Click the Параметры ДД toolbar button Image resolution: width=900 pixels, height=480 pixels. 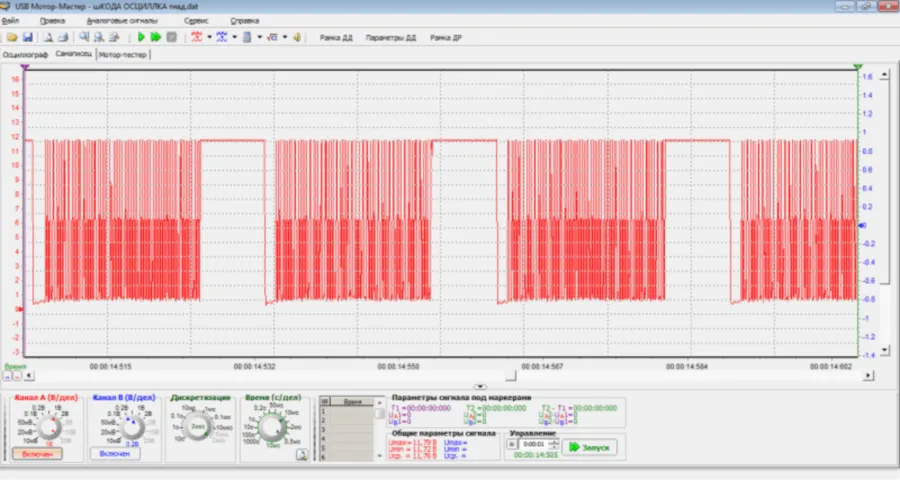(x=391, y=38)
